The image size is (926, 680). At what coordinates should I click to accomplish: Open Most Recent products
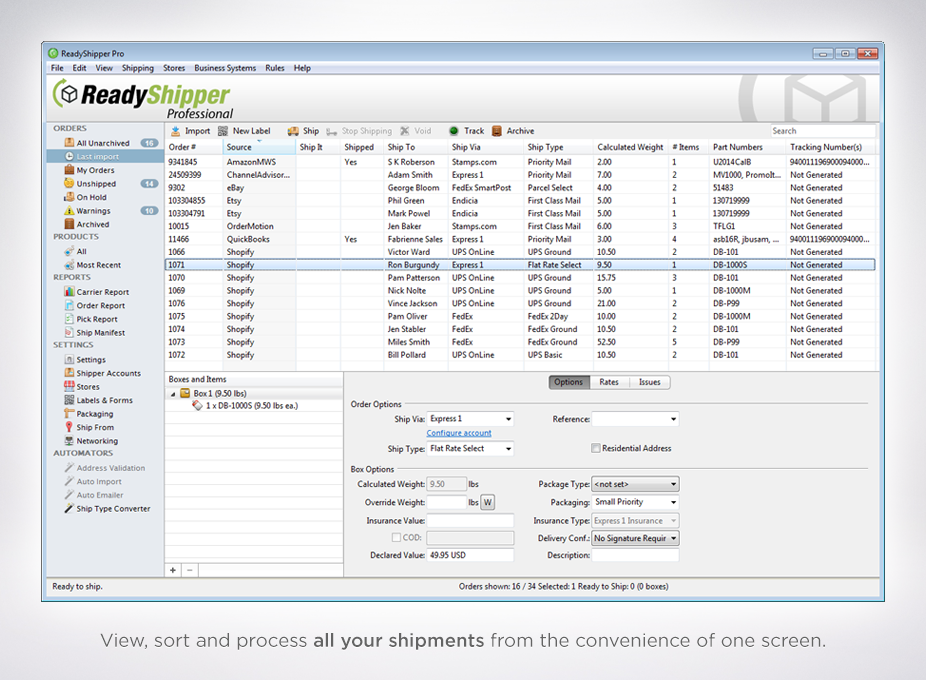tap(98, 265)
